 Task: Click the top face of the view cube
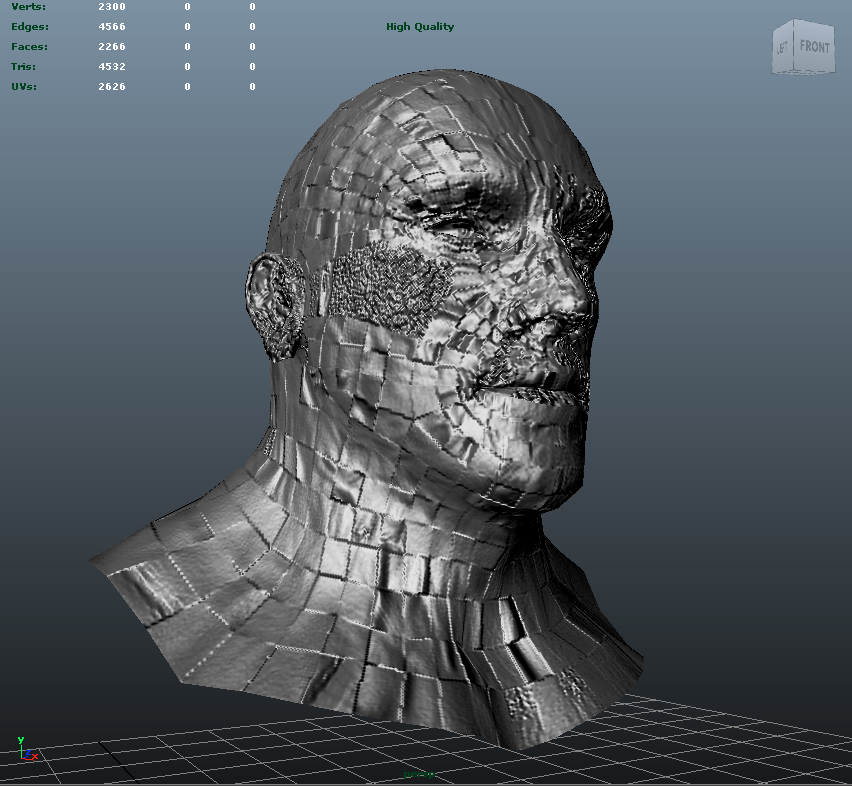tap(805, 25)
